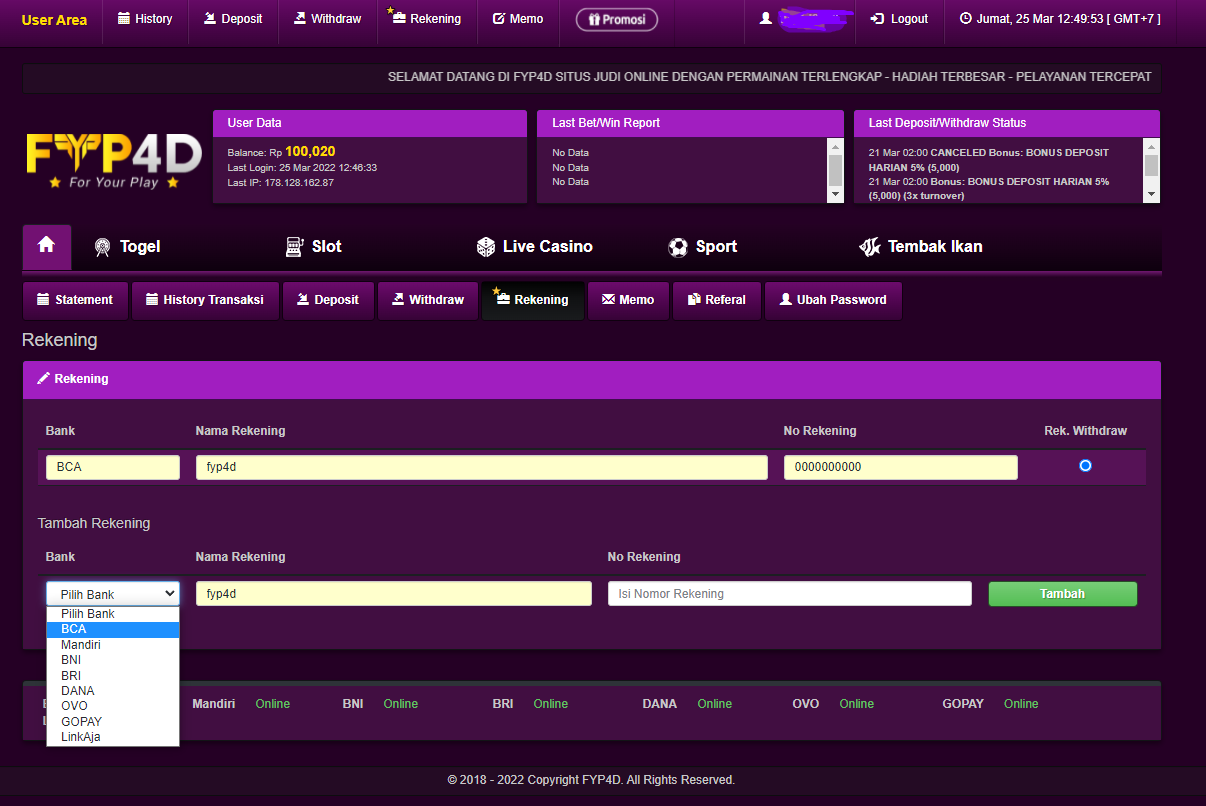
Task: Select the Rek. Withdraw radio button
Action: click(1085, 466)
